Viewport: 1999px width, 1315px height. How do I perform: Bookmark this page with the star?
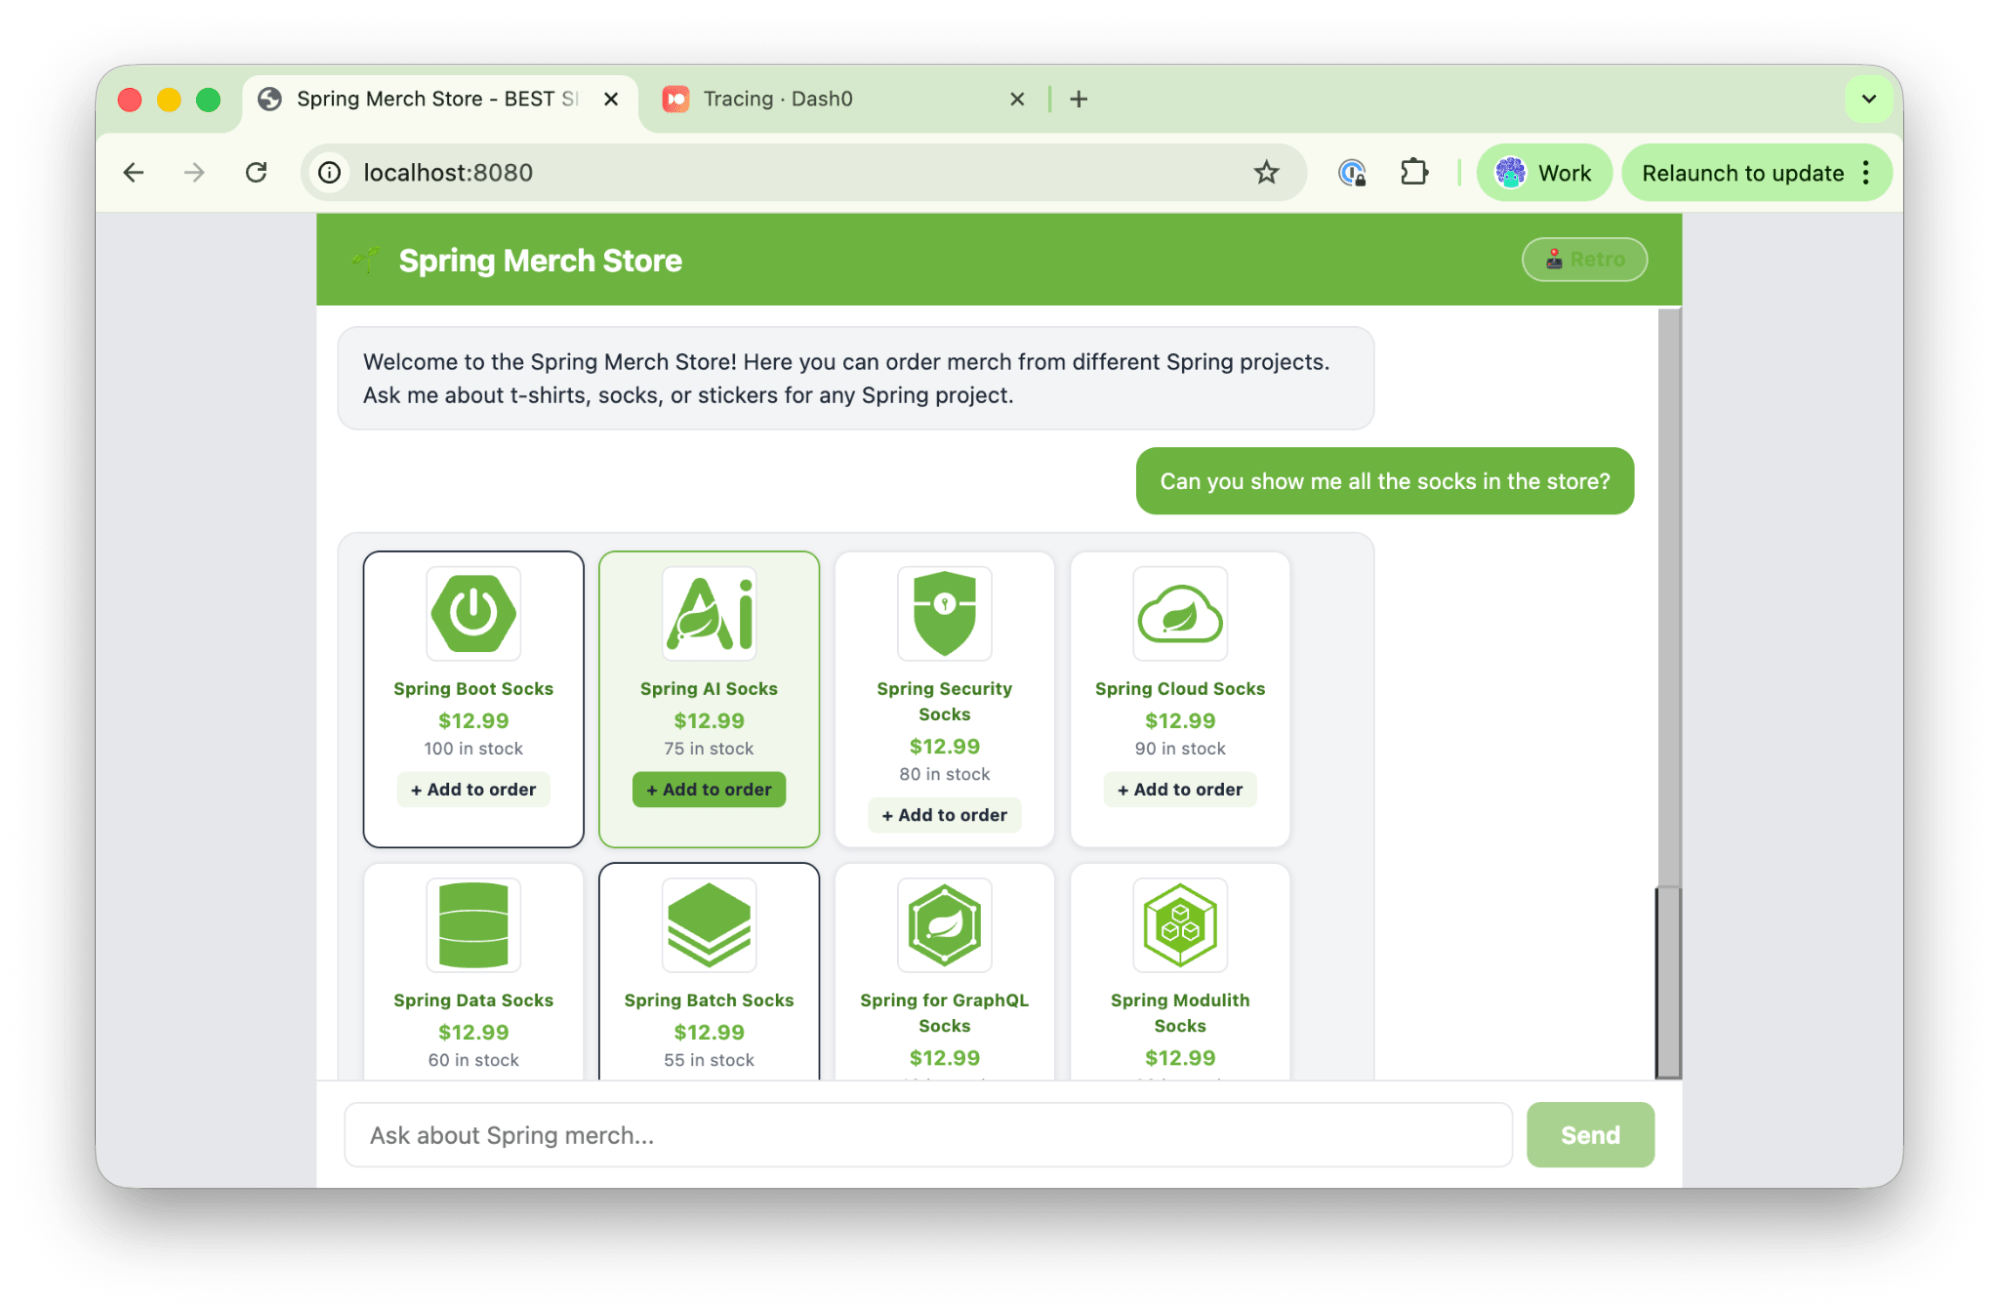click(x=1266, y=173)
